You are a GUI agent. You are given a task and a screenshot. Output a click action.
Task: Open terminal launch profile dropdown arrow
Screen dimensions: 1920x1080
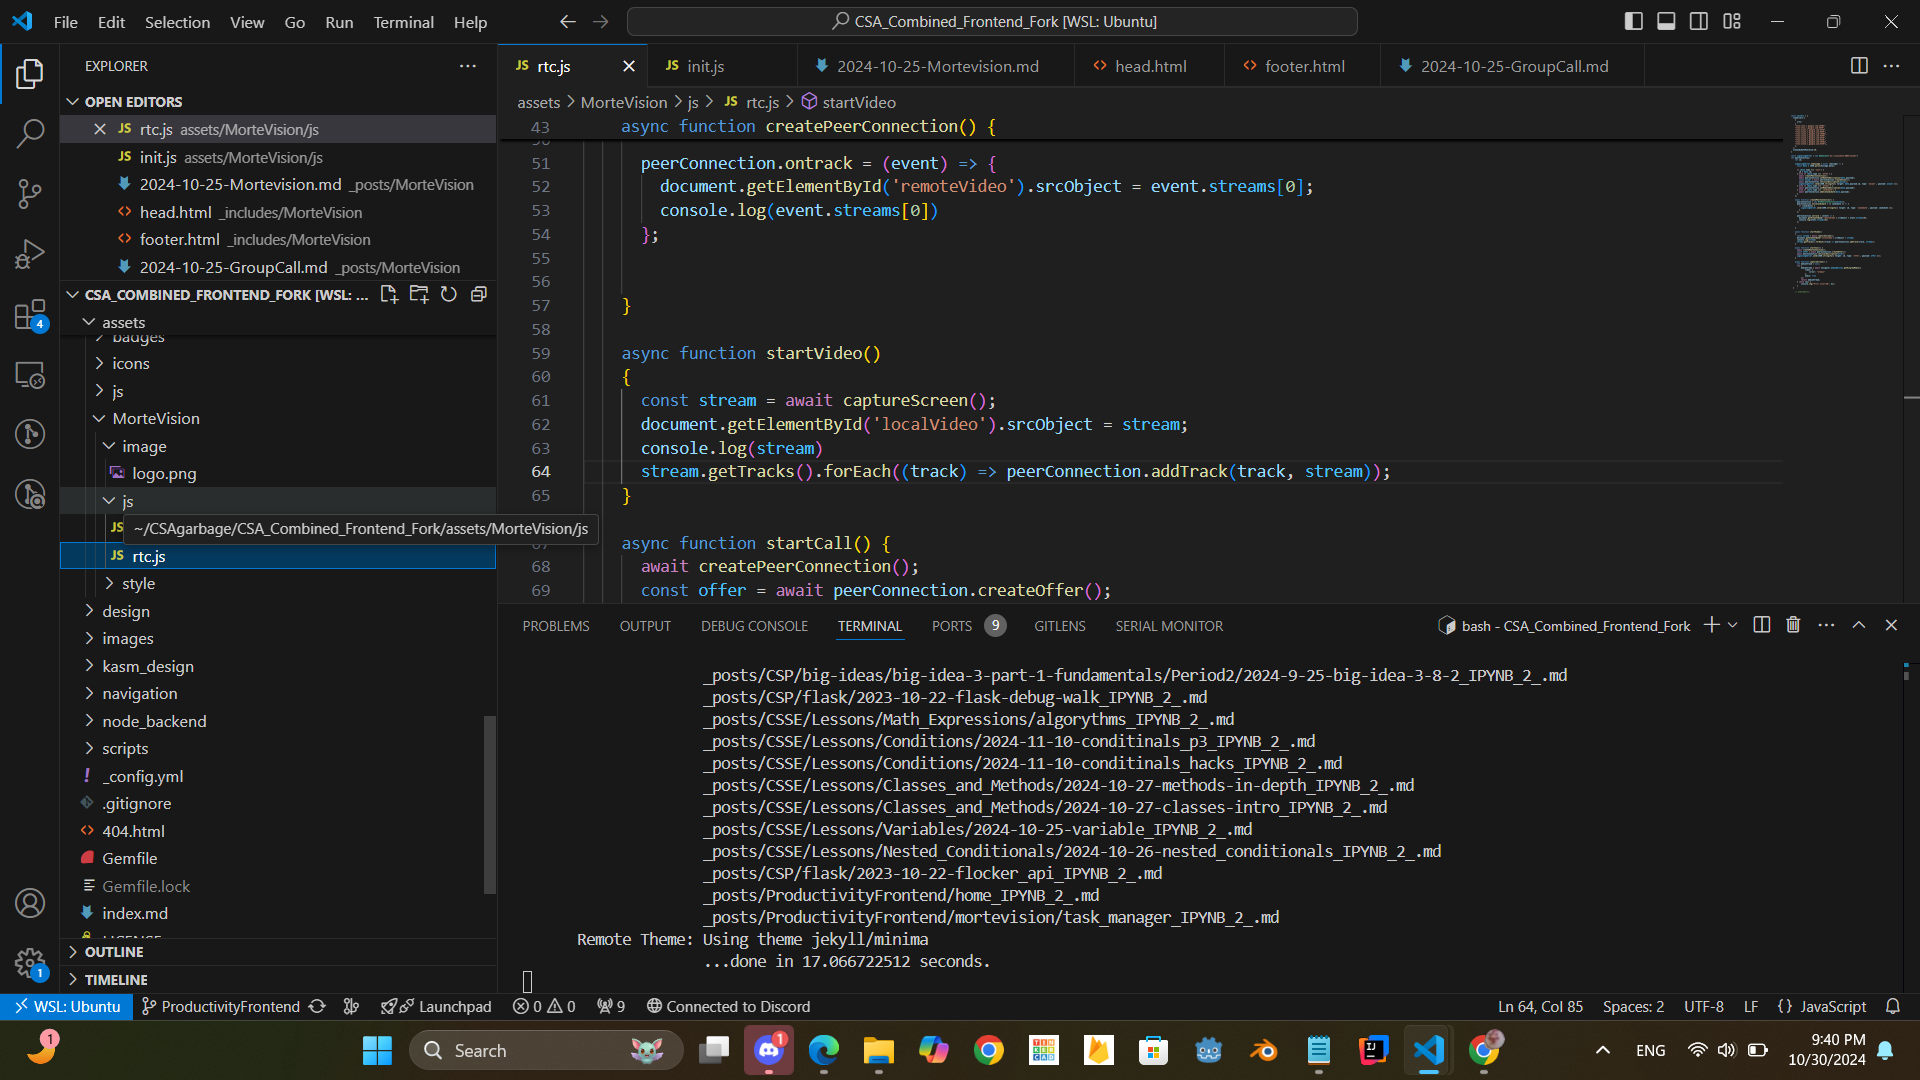[1733, 625]
